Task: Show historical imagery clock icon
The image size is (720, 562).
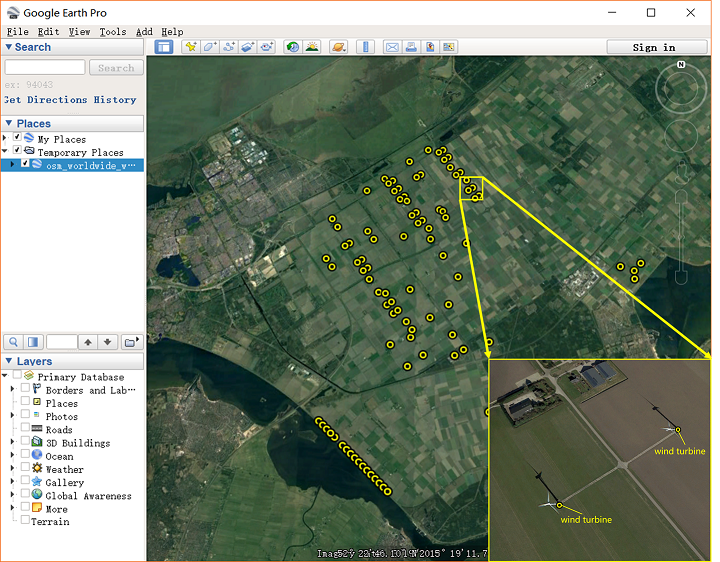Action: coord(292,47)
